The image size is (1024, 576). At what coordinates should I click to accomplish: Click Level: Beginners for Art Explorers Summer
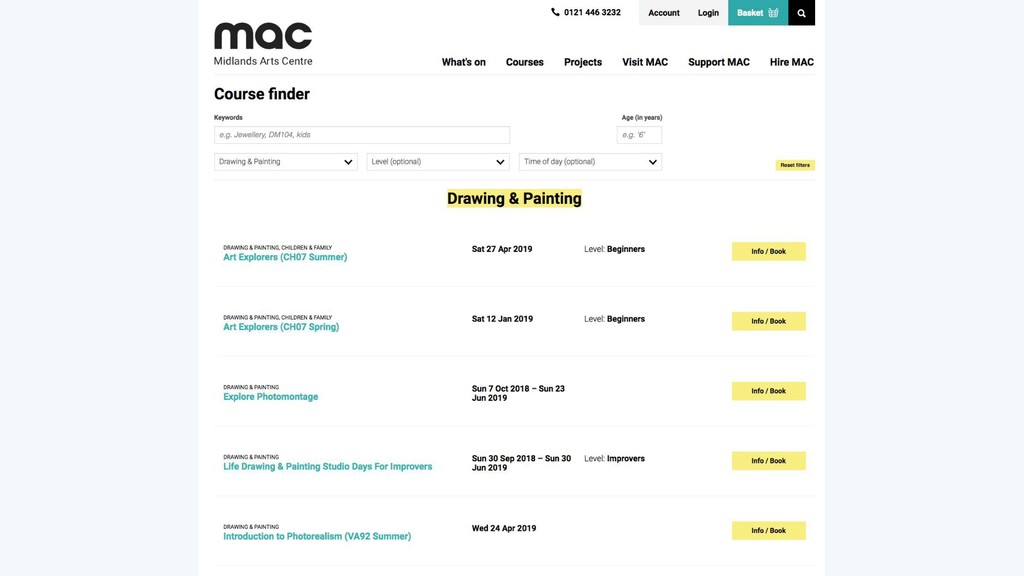coord(614,249)
